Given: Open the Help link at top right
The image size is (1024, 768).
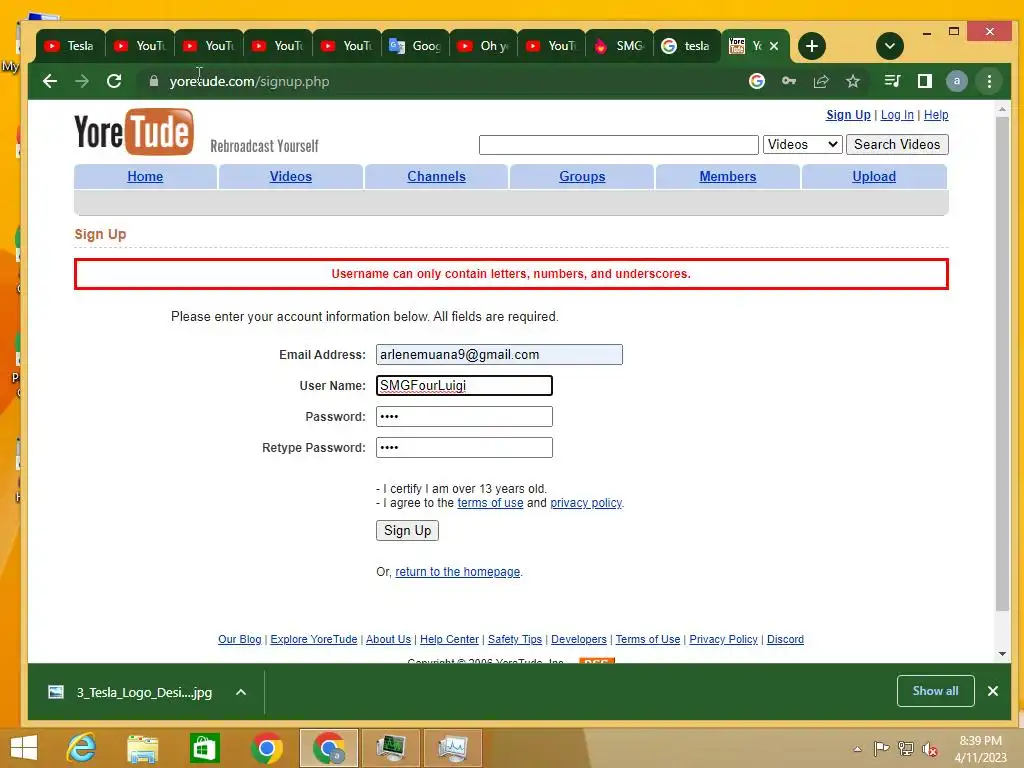Looking at the screenshot, I should tap(935, 115).
